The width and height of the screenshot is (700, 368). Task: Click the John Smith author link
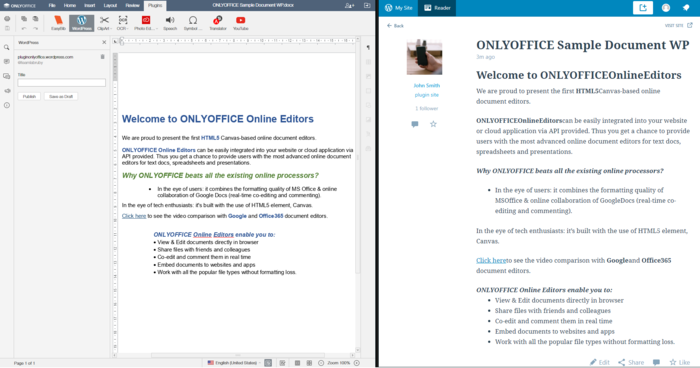[426, 85]
